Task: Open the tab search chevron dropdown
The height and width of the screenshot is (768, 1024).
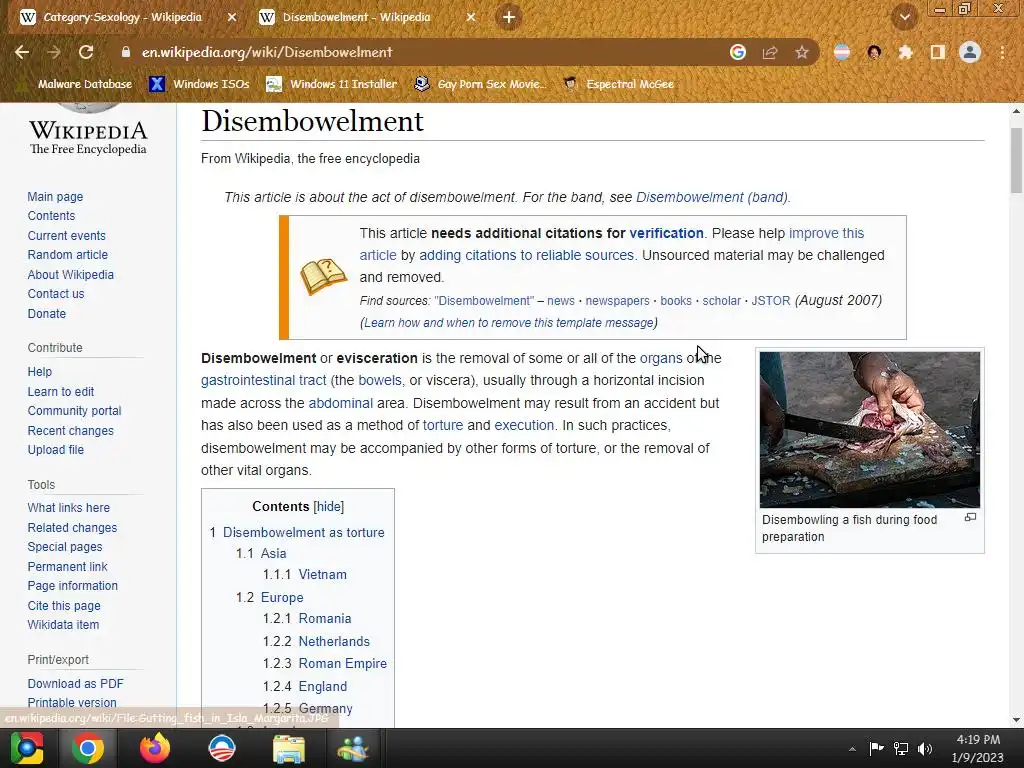Action: 905,18
